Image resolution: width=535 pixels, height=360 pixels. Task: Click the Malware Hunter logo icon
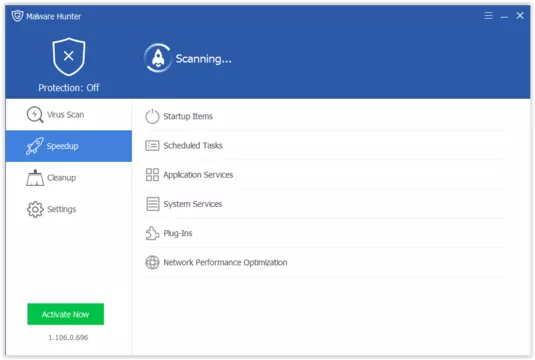tap(17, 16)
